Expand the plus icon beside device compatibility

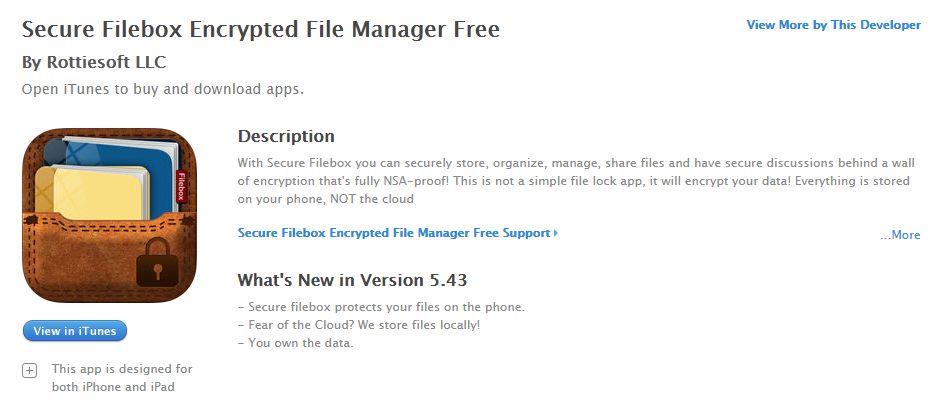click(x=29, y=371)
